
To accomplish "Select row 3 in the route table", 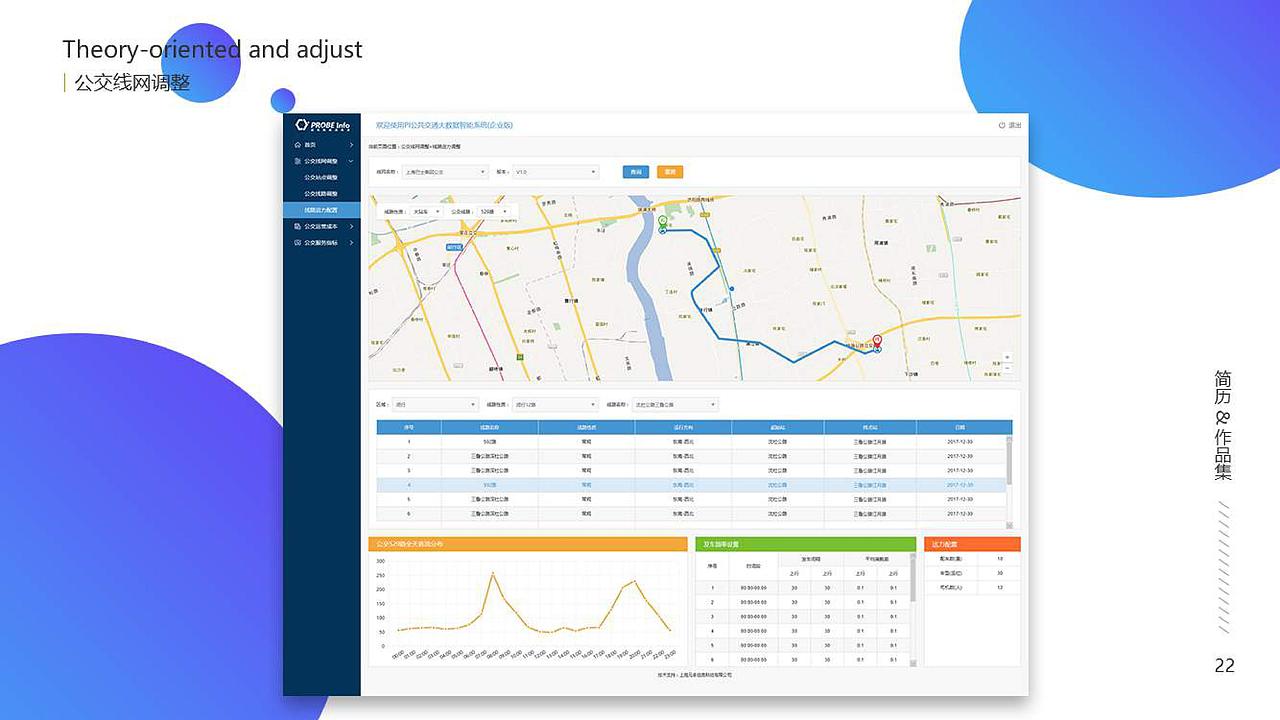I will click(692, 470).
